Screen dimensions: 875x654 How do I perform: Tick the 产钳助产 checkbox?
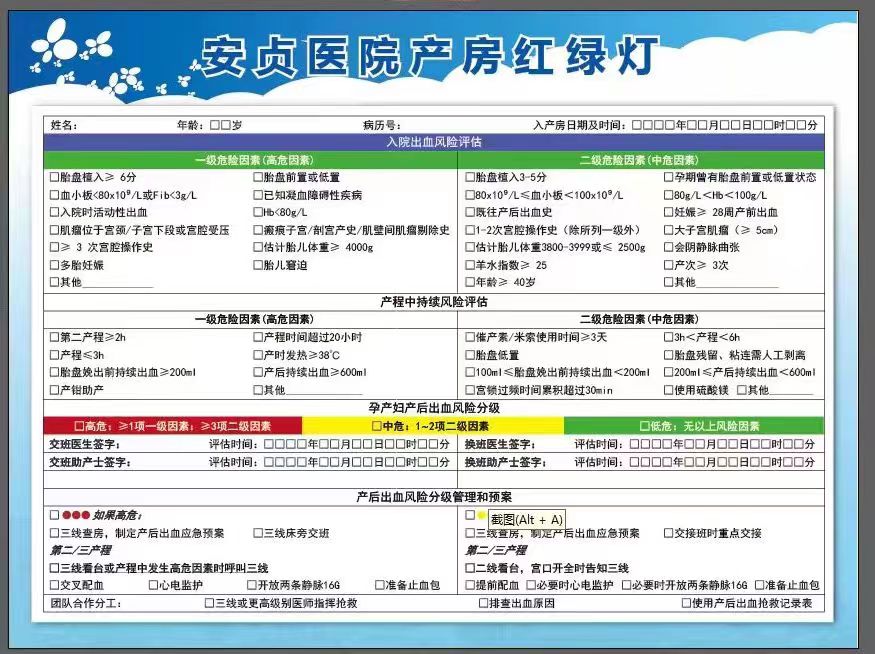[54, 390]
